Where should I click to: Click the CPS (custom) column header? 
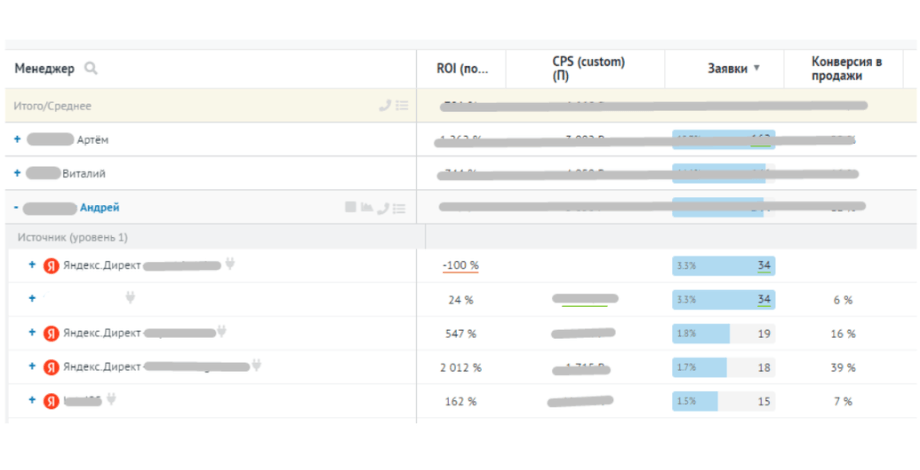click(587, 69)
